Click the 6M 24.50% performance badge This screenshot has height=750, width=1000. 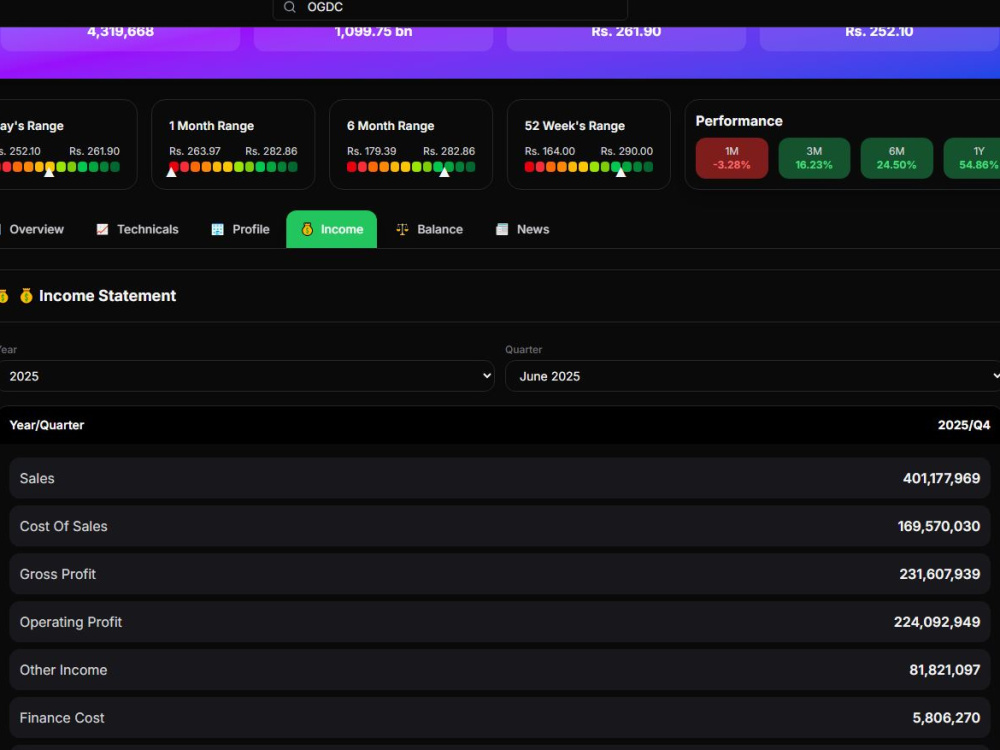pyautogui.click(x=897, y=158)
